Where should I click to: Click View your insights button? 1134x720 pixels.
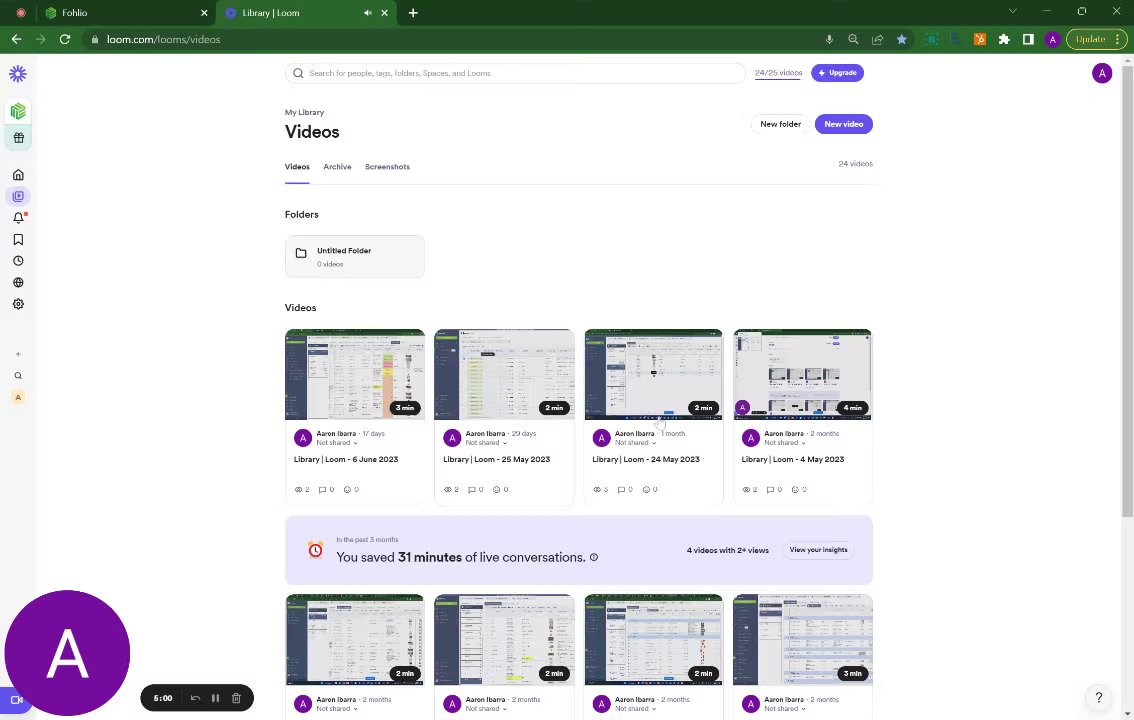(818, 550)
